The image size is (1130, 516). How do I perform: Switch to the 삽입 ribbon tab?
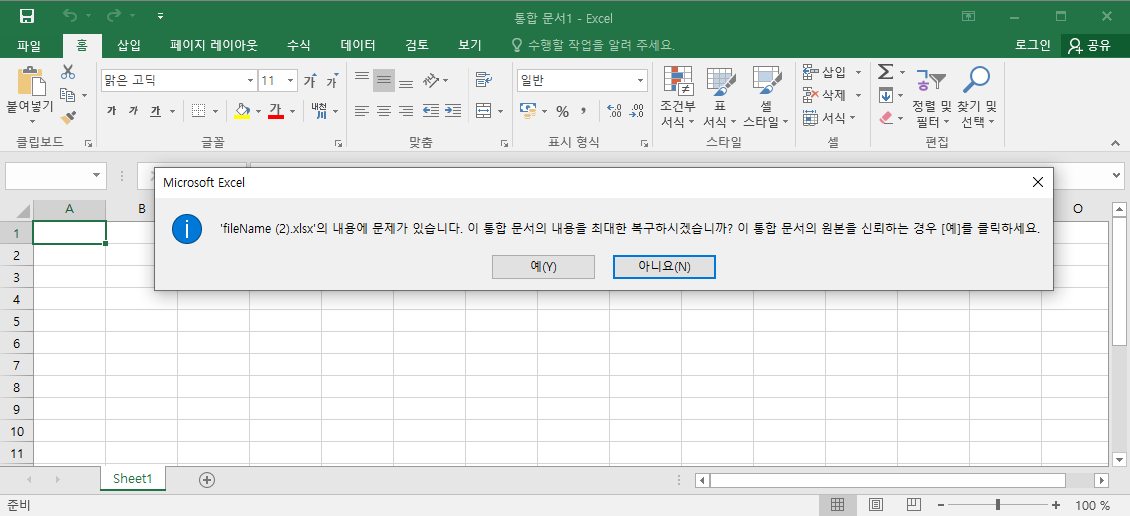[x=129, y=45]
